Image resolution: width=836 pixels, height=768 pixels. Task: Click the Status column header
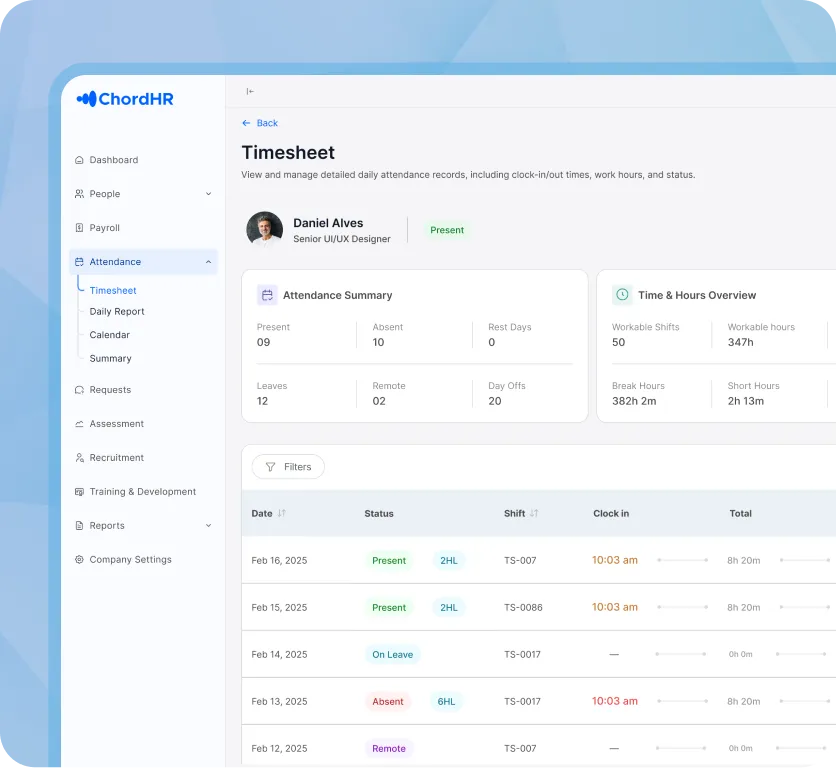pos(379,514)
